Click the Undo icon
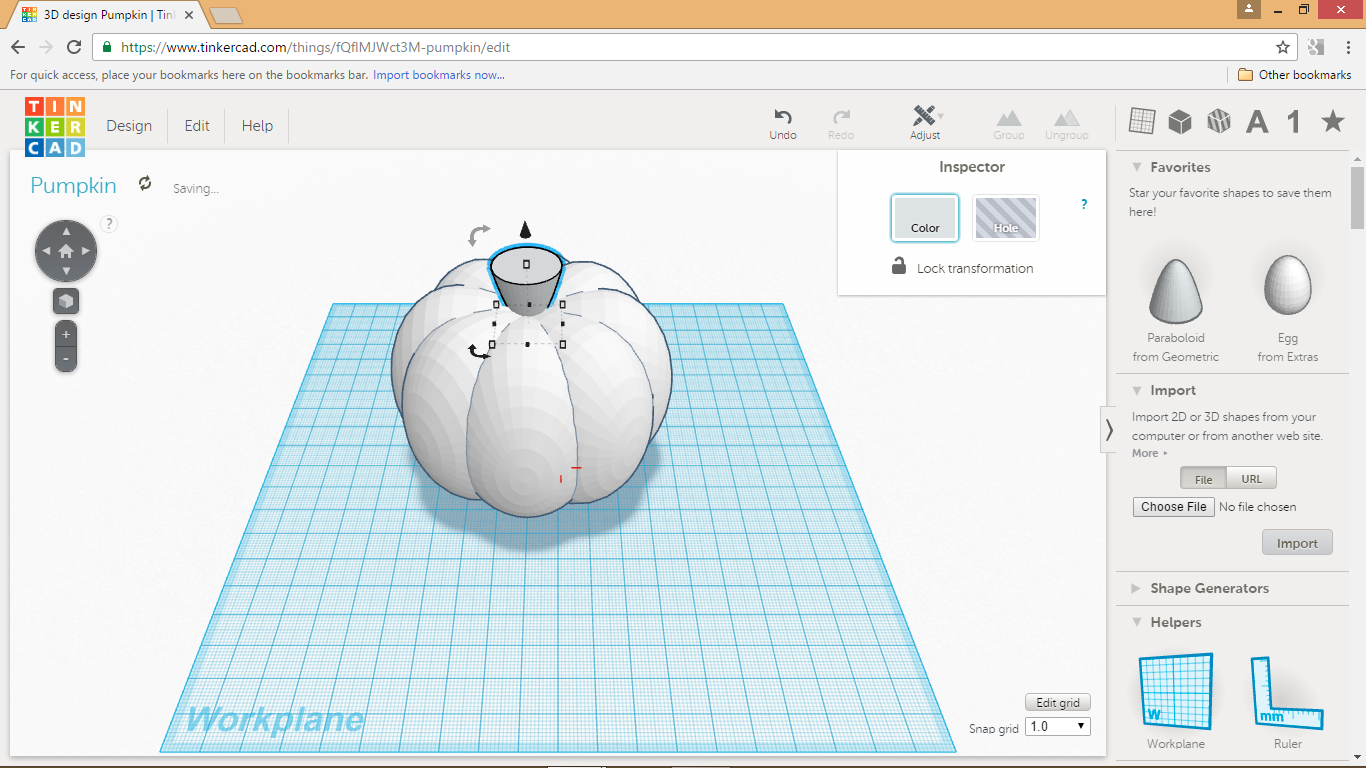The height and width of the screenshot is (768, 1366). coord(782,118)
